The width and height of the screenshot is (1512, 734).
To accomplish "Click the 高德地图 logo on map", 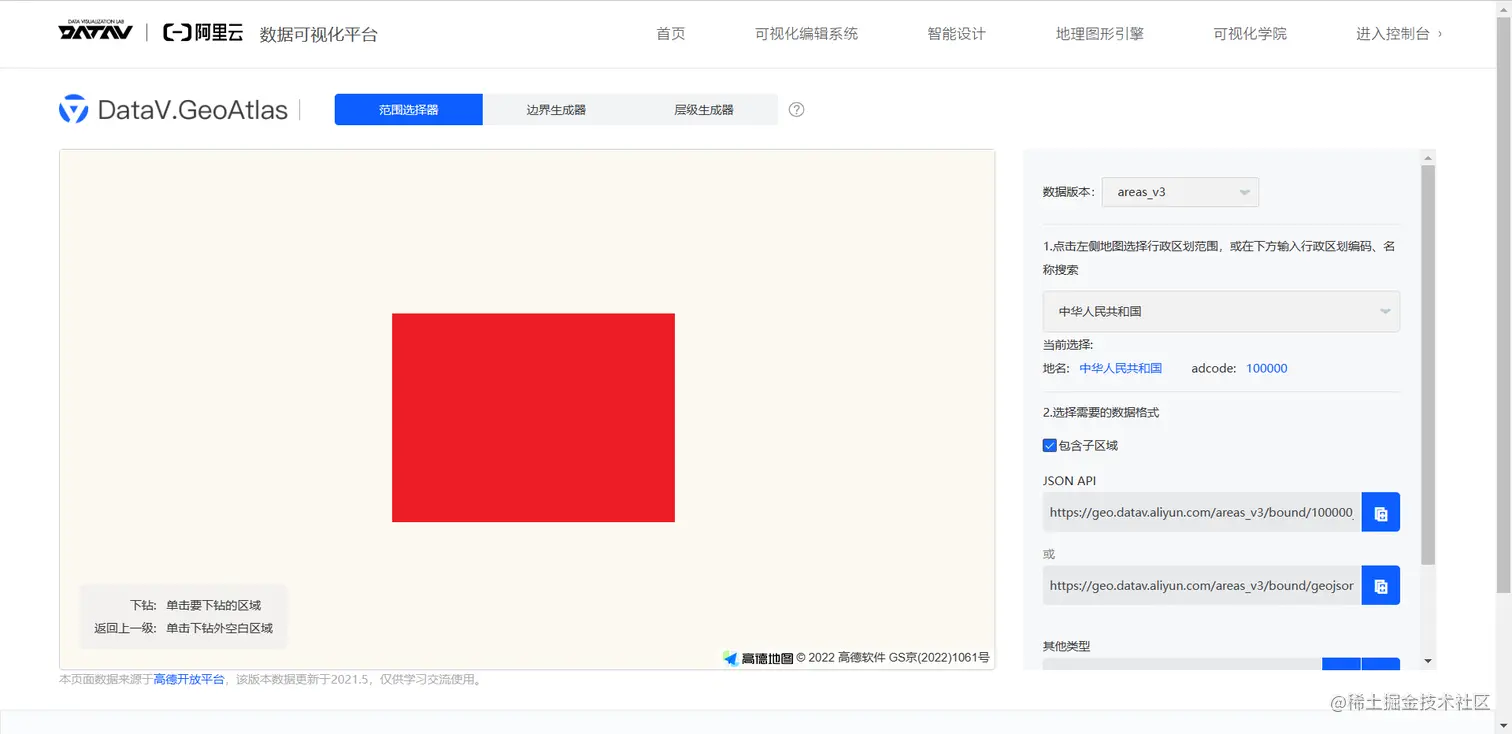I will coord(758,657).
